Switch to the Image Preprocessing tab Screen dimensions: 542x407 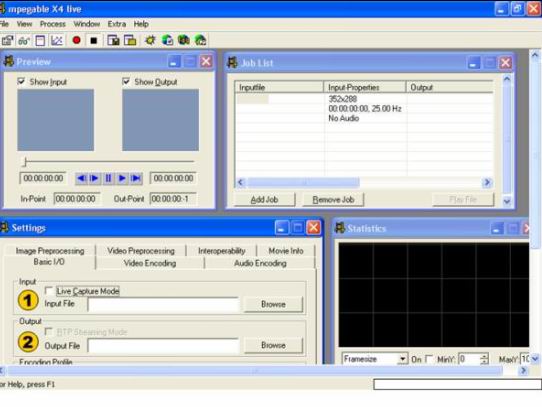pos(50,251)
